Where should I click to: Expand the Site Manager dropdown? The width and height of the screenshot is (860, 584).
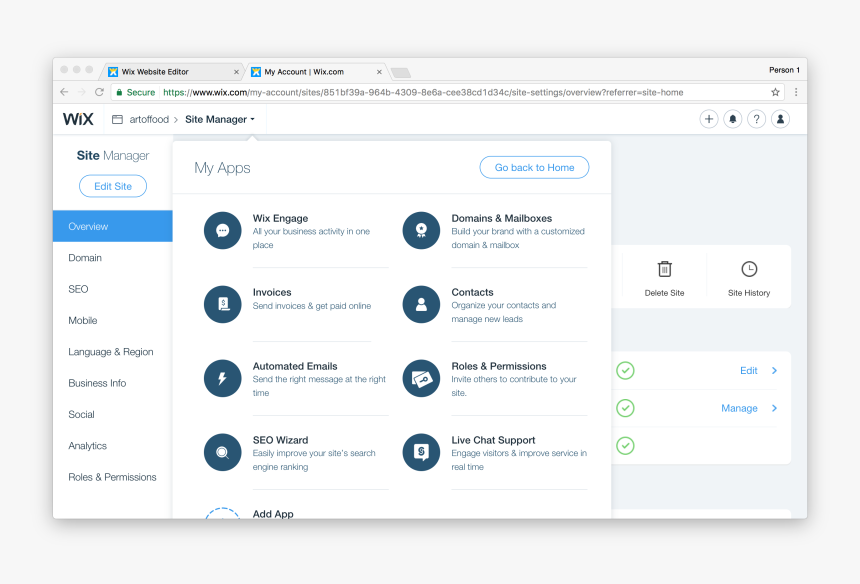click(x=220, y=119)
